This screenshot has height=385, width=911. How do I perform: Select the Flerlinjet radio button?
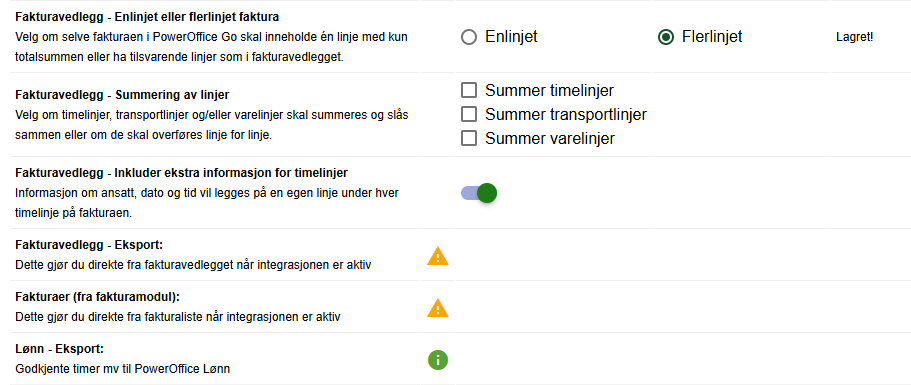click(666, 37)
